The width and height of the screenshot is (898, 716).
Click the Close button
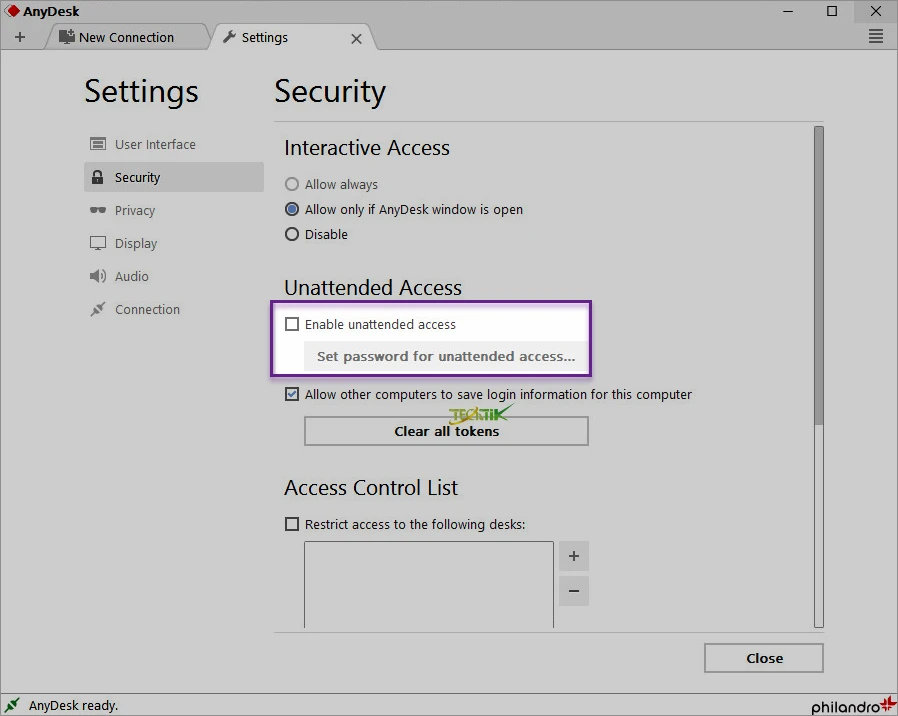[764, 658]
